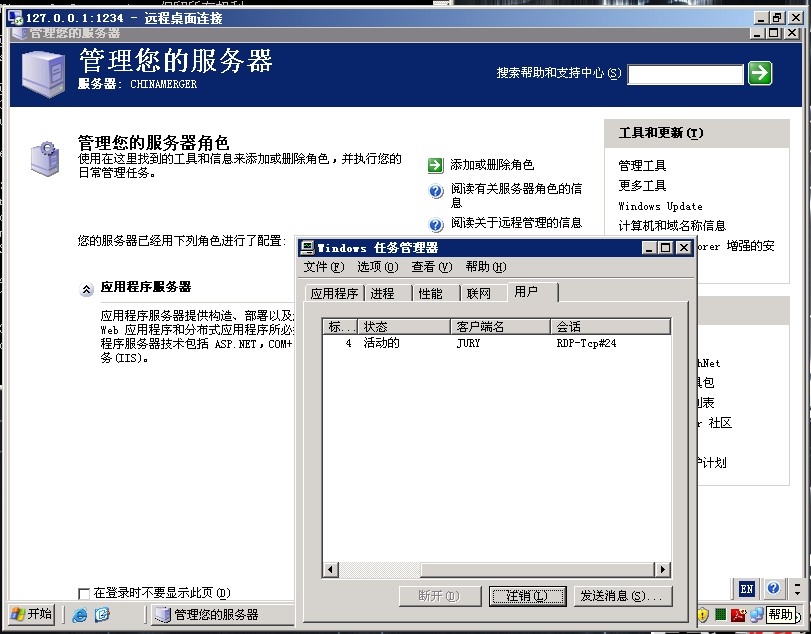
Task: Switch to the 应用程序 tab
Action: [x=334, y=293]
